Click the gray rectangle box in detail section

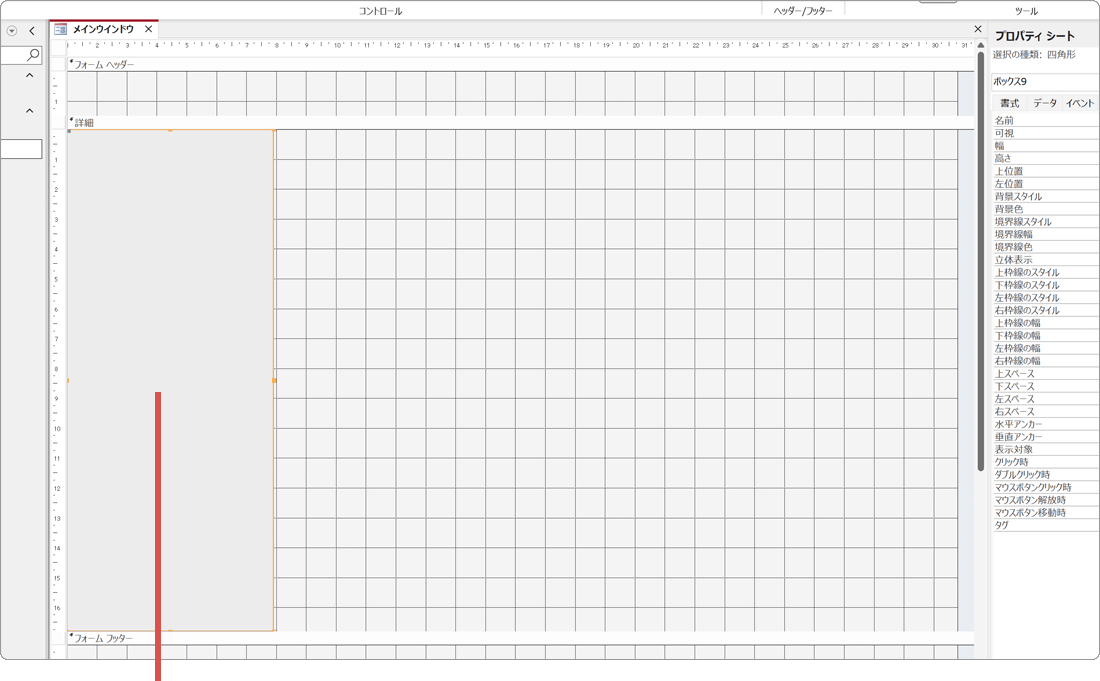tap(170, 300)
